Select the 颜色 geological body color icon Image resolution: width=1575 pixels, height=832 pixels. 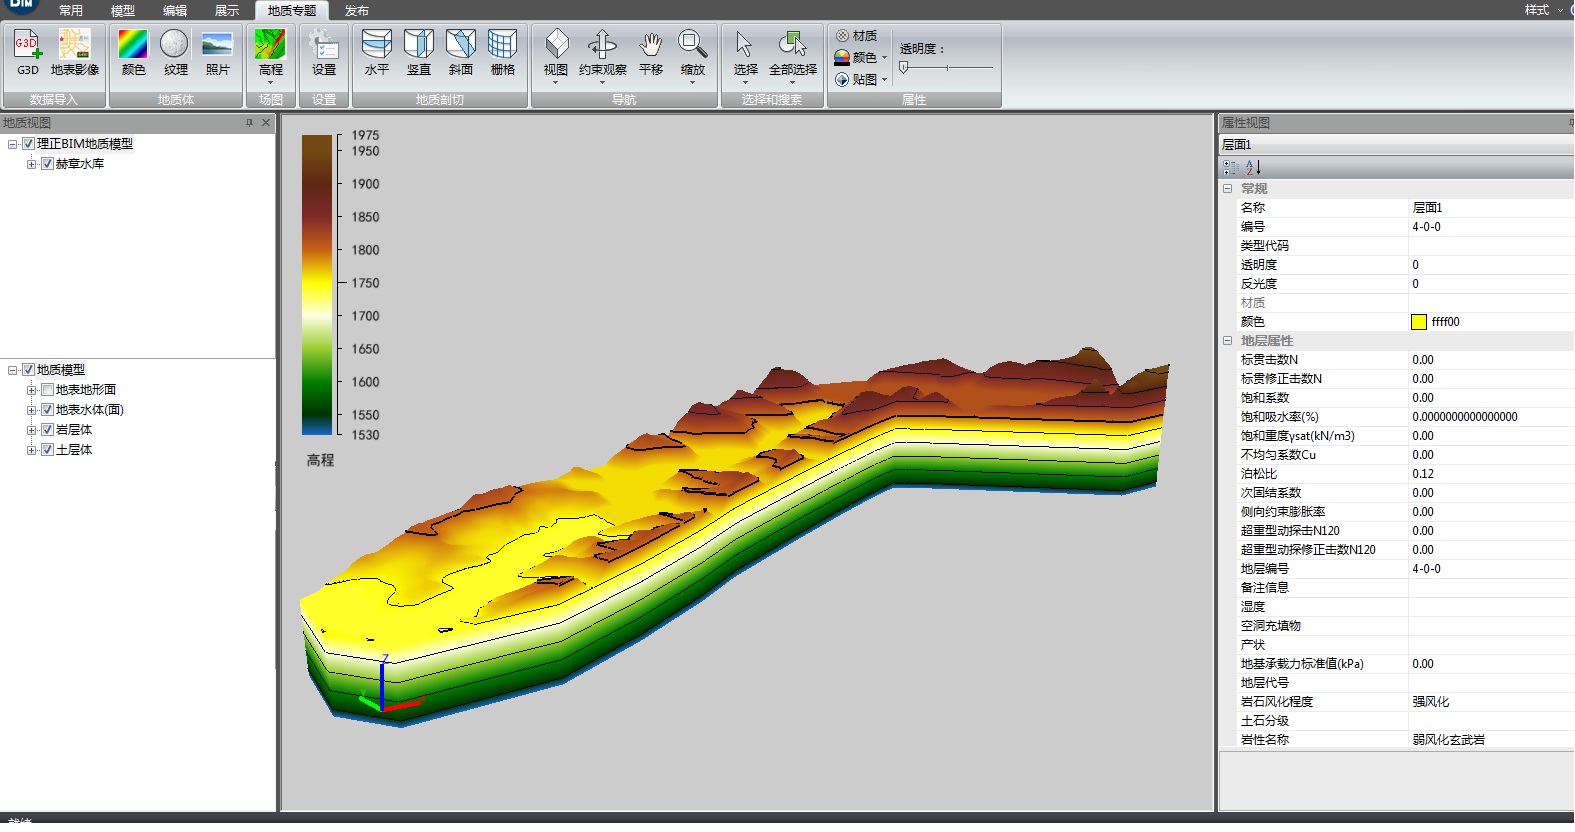pyautogui.click(x=133, y=46)
